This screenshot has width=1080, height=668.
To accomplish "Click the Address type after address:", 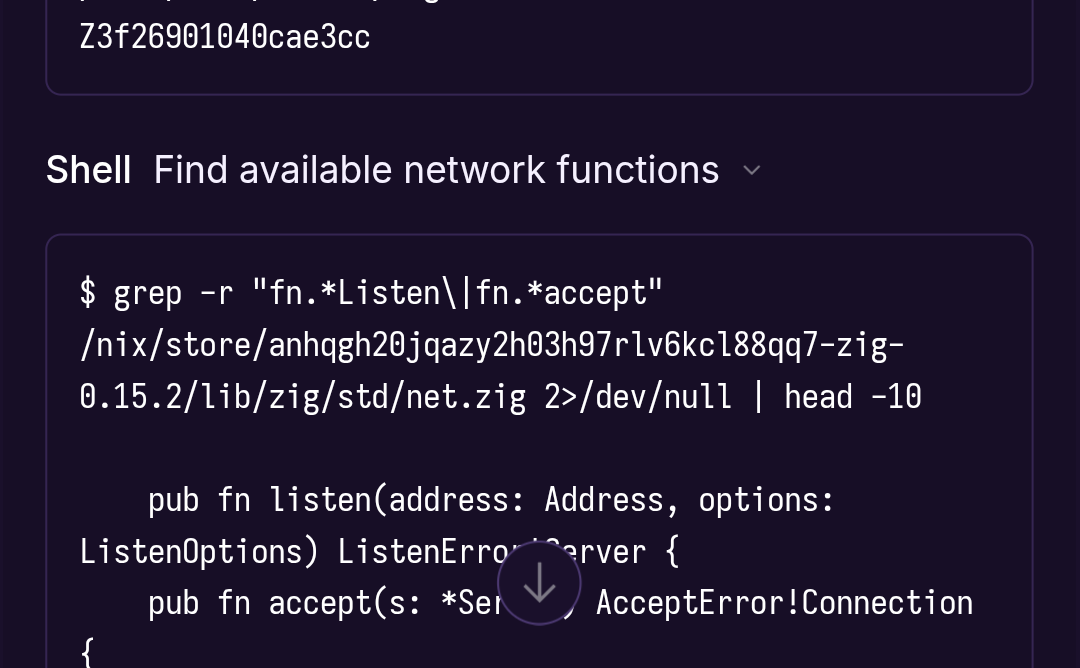I will coord(611,499).
